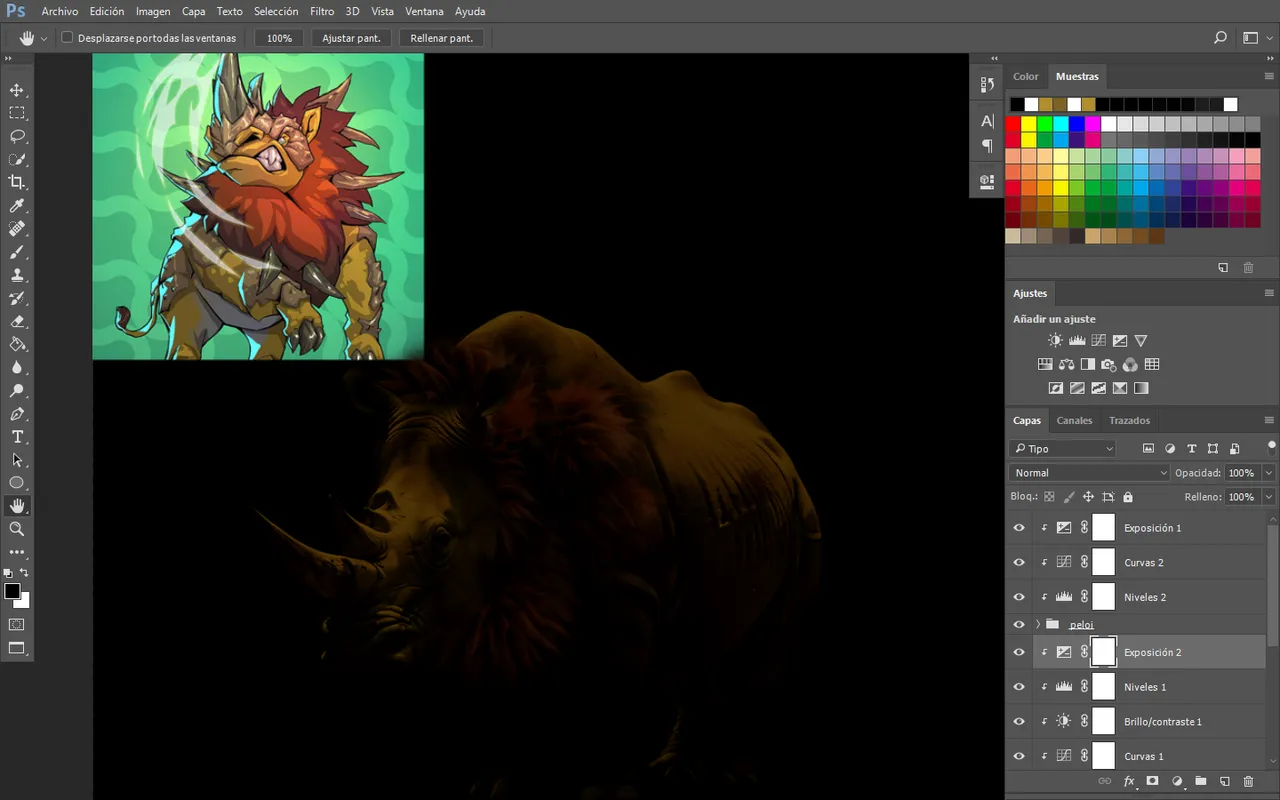Open the Tipo layer filter dropdown

(1062, 449)
